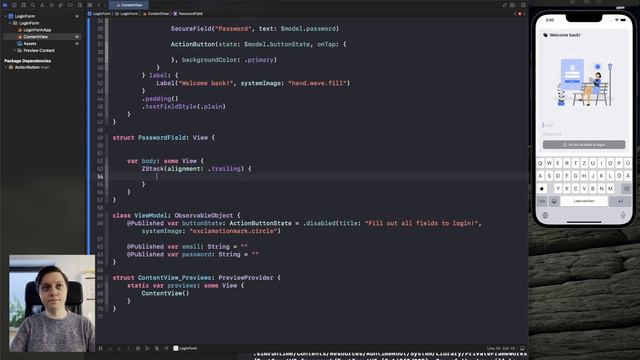Open the environment overrides icon

157,348
